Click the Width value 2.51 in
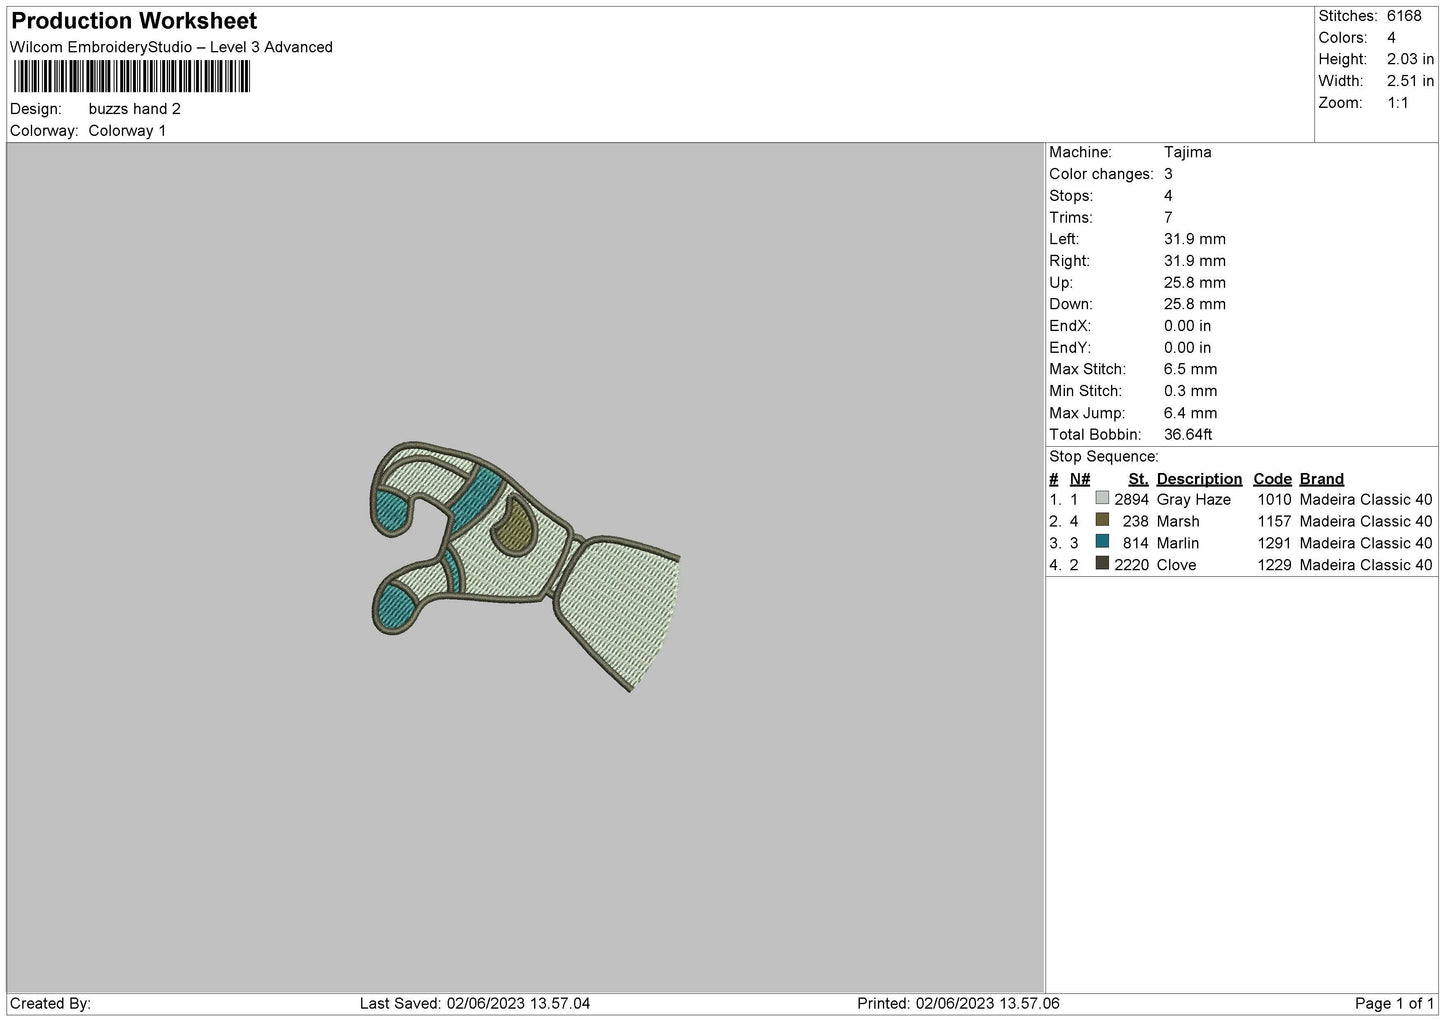Viewport: 1445px width, 1021px height. [1410, 81]
